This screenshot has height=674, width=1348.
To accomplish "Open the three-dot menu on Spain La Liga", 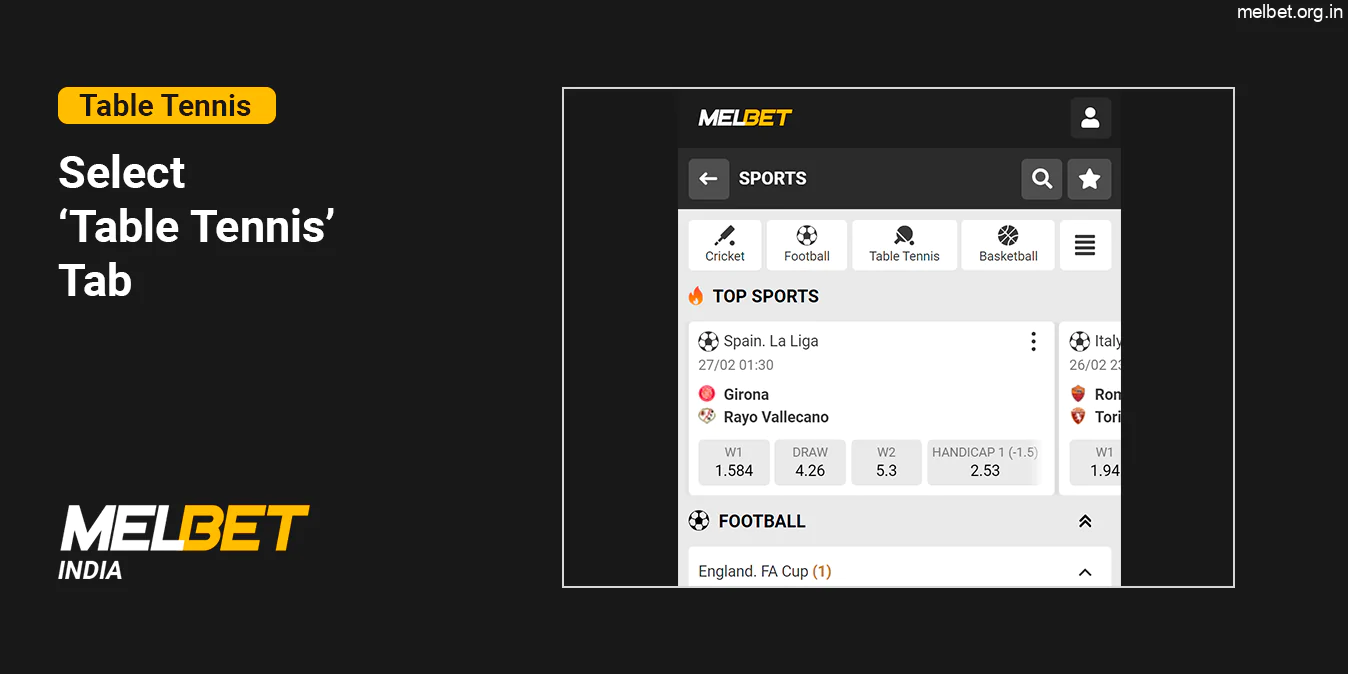I will point(1033,340).
